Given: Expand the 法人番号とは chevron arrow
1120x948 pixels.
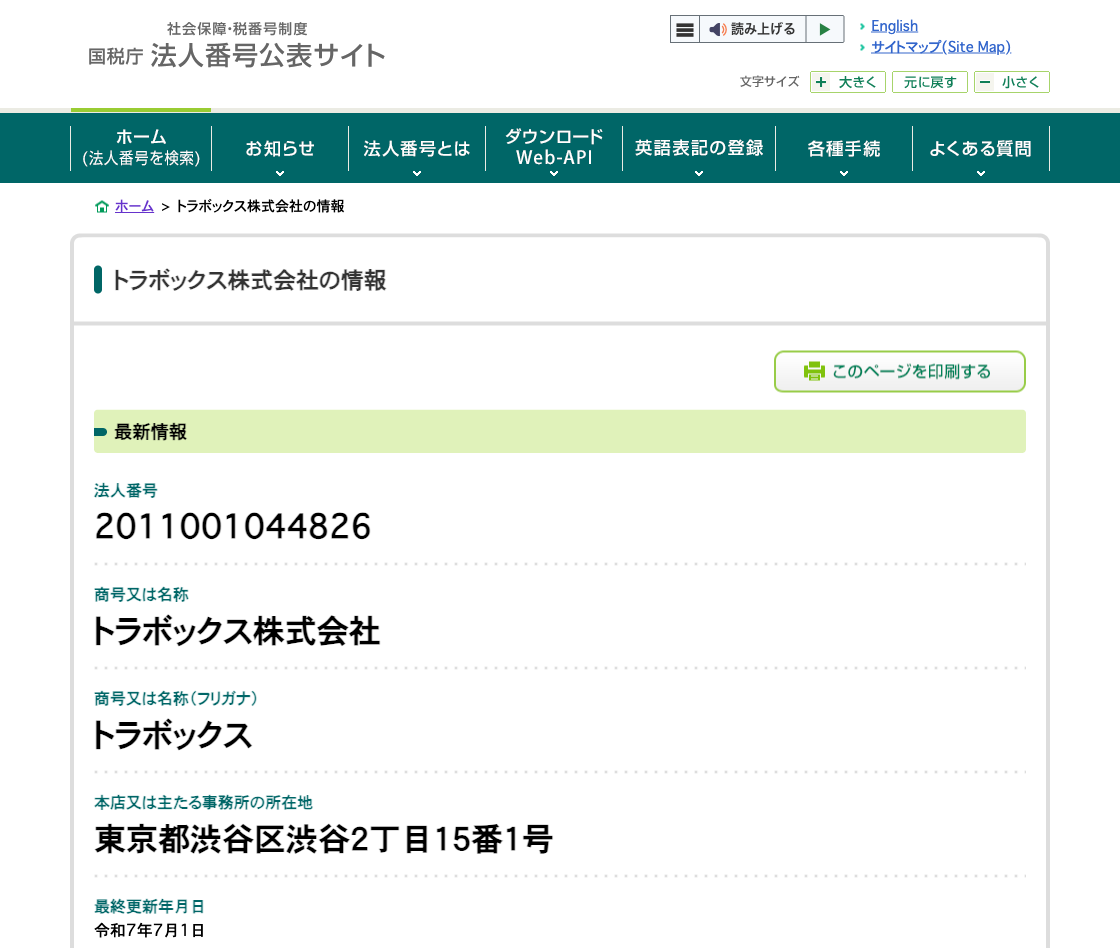Looking at the screenshot, I should point(416,174).
